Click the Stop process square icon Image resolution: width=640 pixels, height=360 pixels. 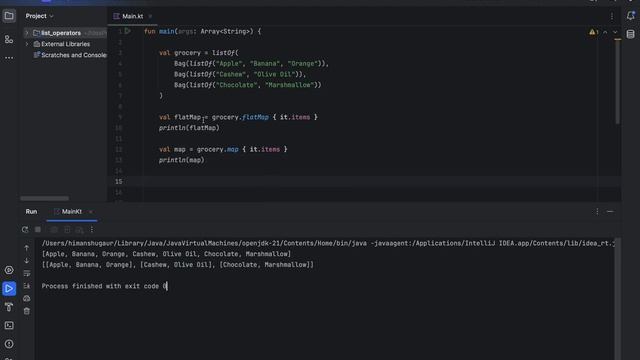pos(38,230)
